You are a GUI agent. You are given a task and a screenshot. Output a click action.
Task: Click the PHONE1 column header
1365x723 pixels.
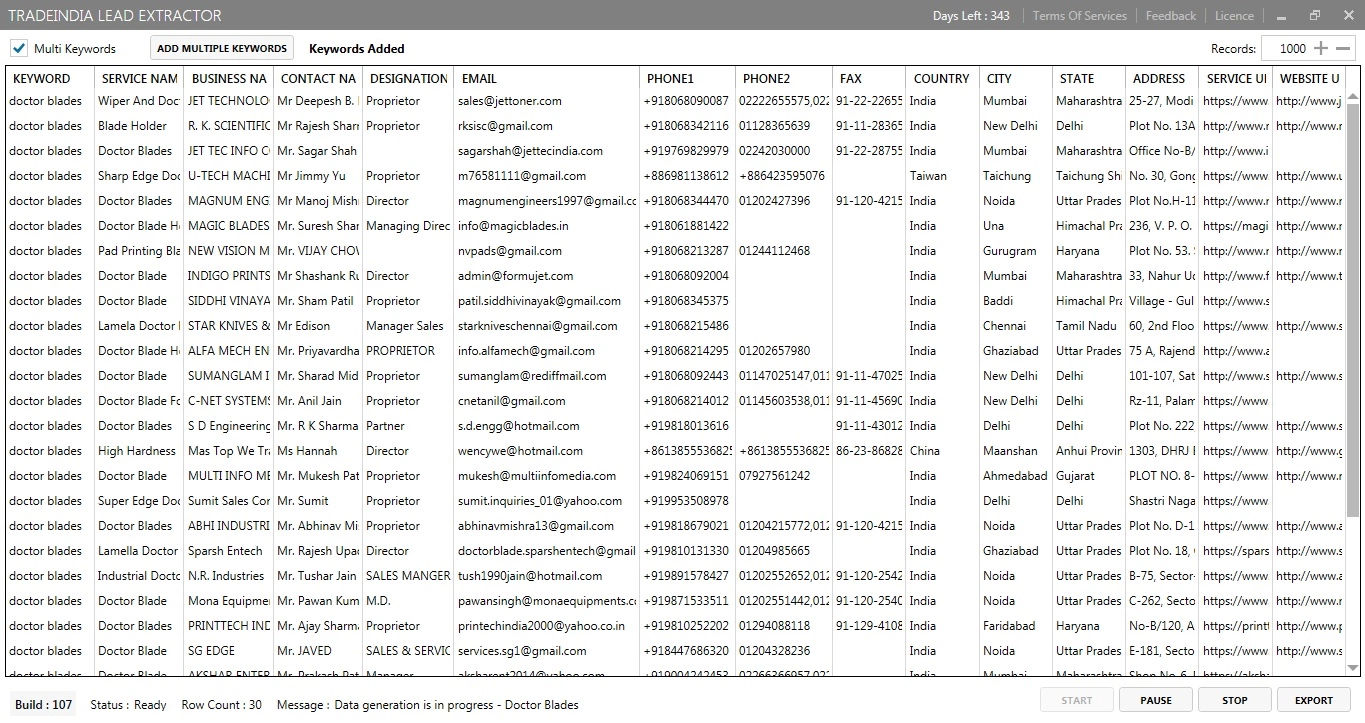coord(685,78)
